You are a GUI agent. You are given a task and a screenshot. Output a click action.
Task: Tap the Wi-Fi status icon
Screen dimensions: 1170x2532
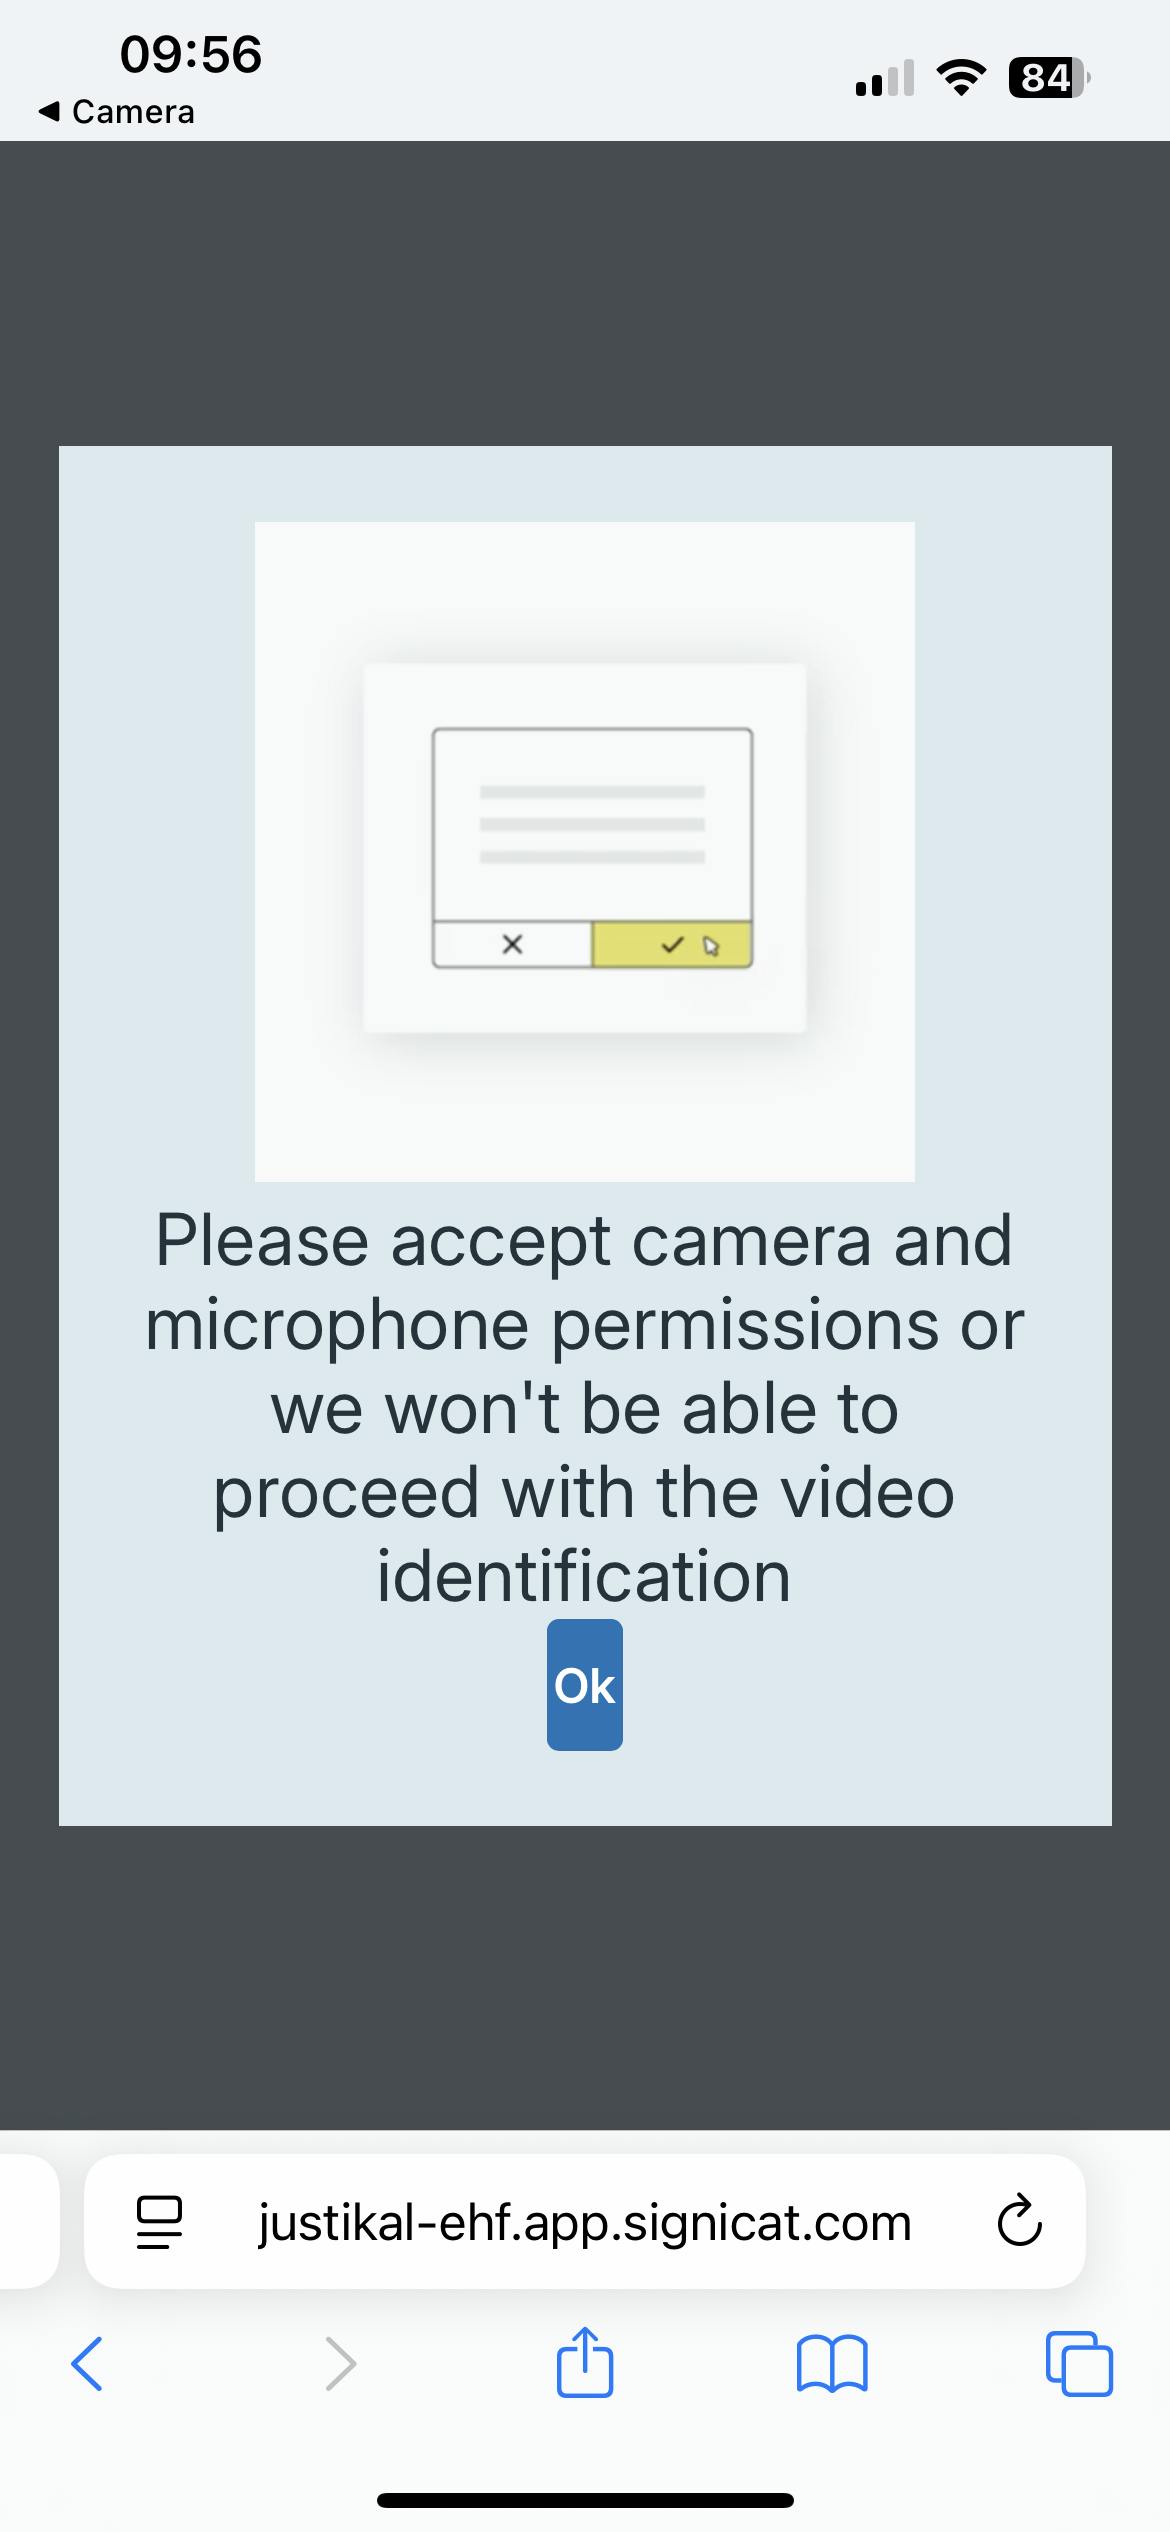point(960,77)
